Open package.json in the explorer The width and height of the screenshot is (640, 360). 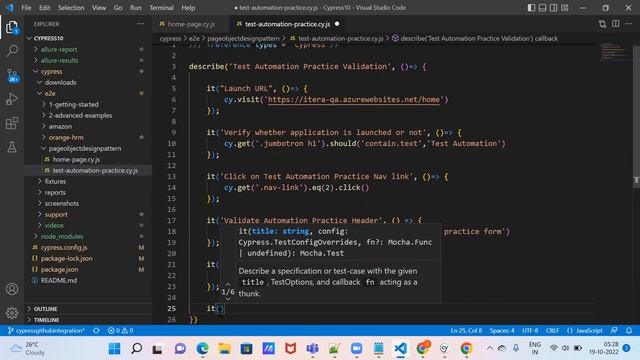[x=88, y=269]
